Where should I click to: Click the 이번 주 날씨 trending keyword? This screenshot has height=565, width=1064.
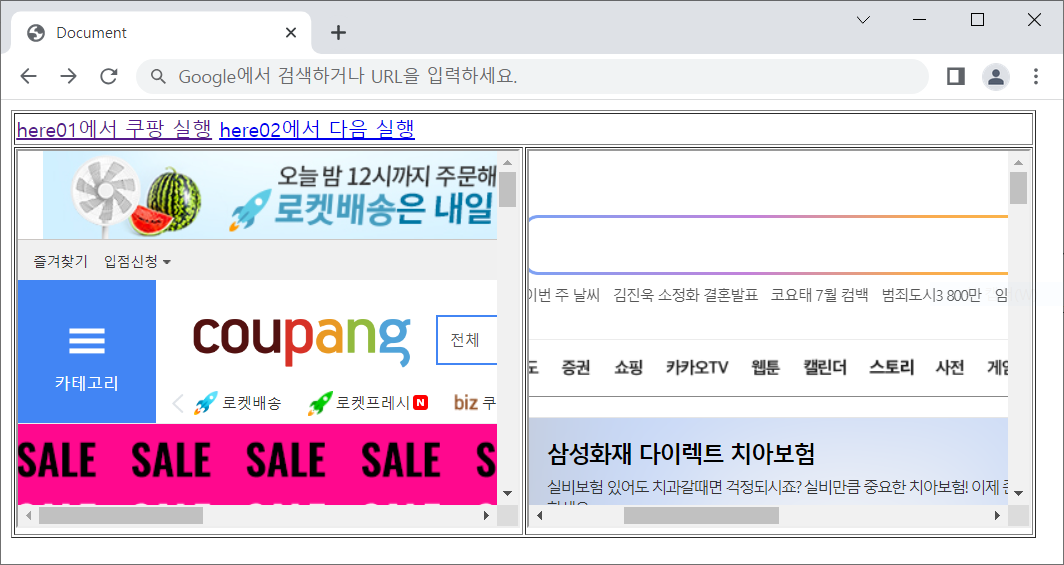(565, 295)
